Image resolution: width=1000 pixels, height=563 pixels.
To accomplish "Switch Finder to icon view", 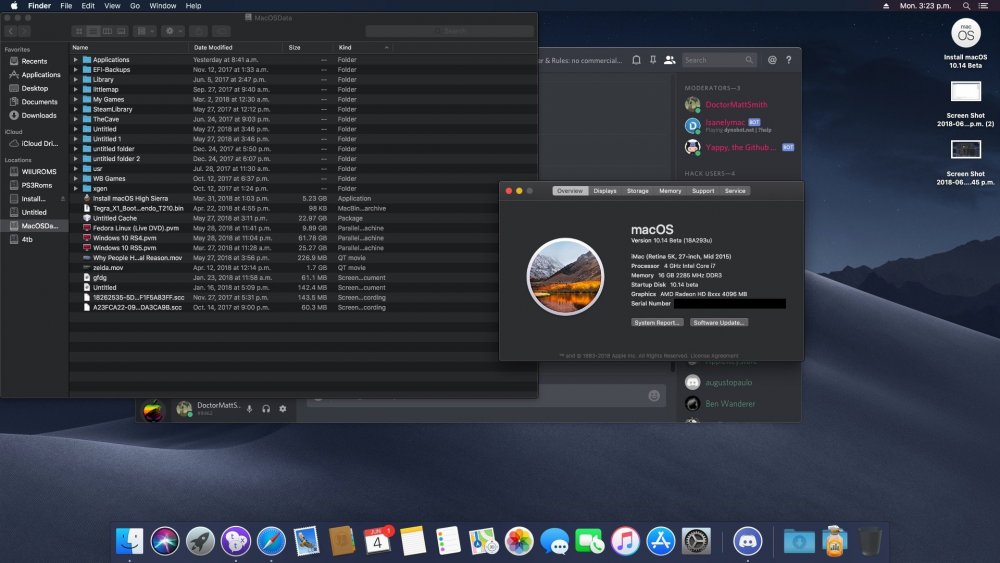I will (79, 31).
